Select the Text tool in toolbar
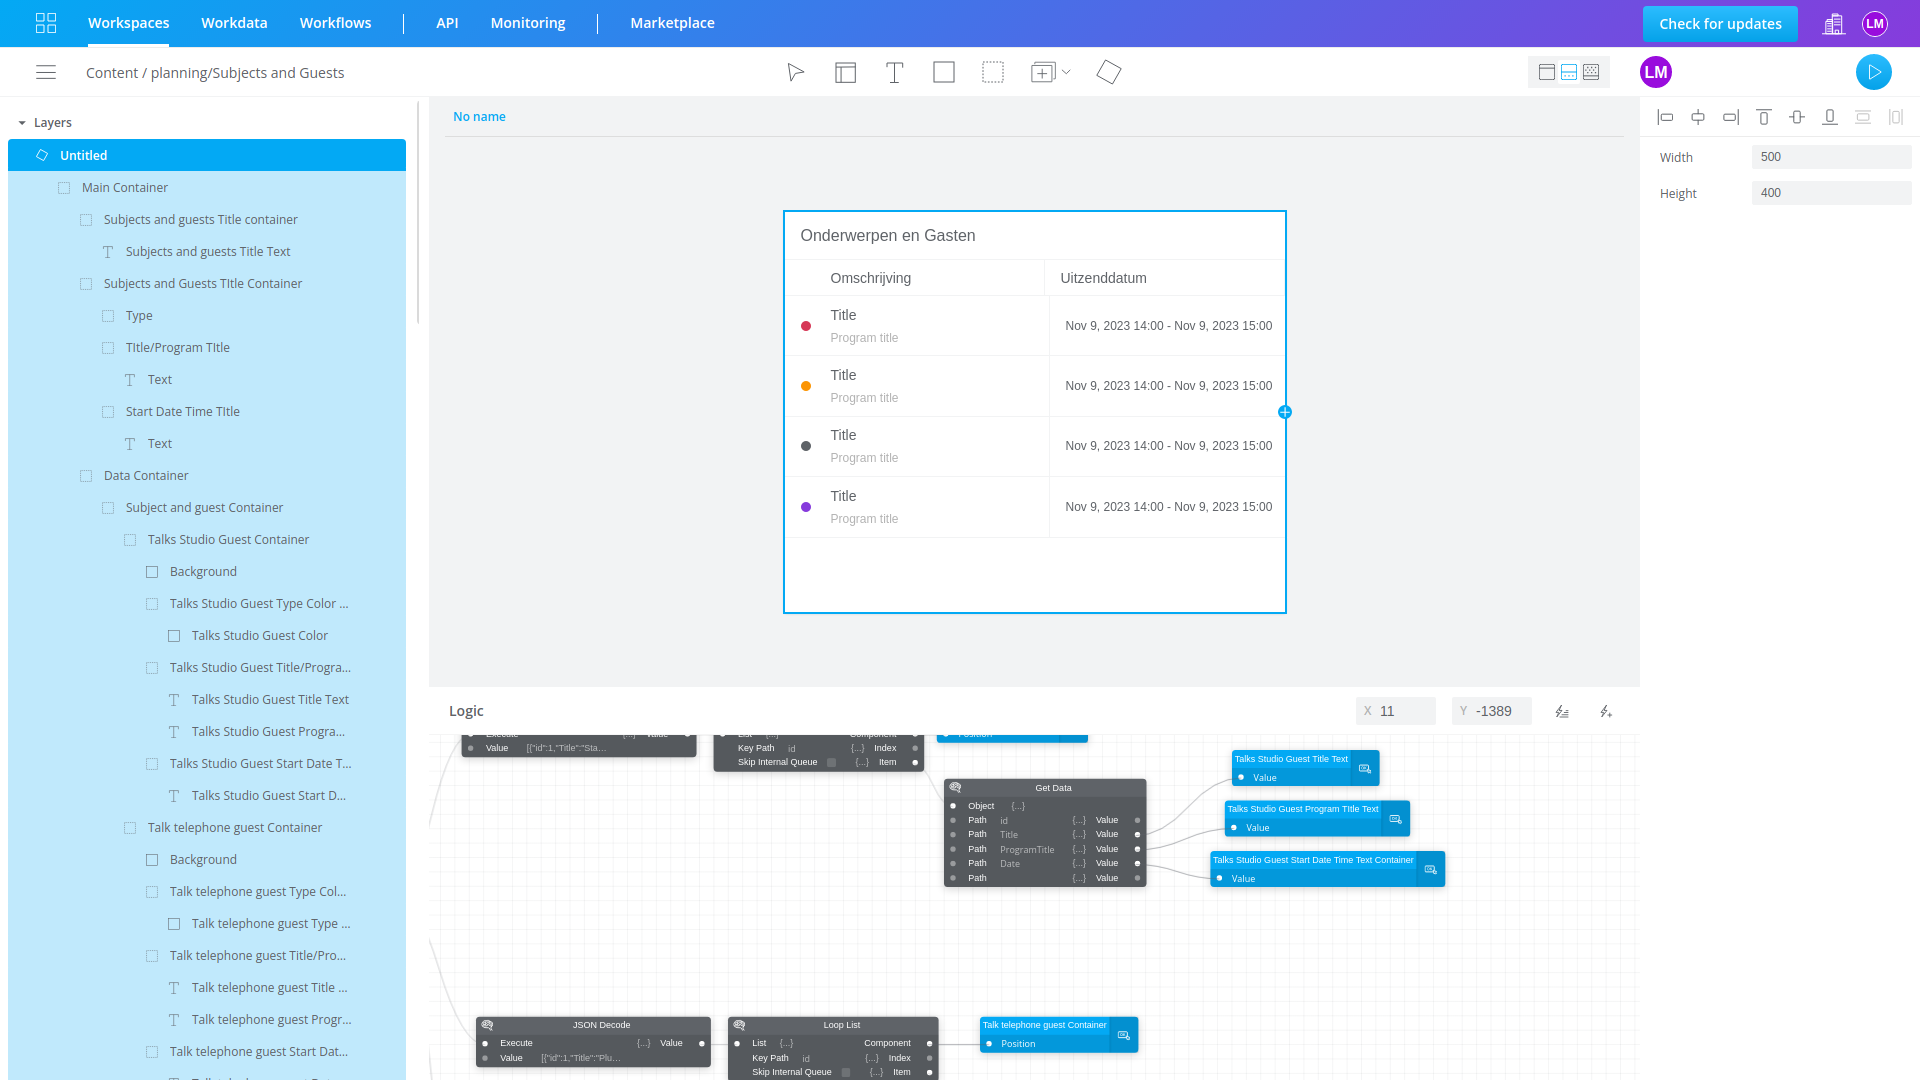 click(x=894, y=72)
